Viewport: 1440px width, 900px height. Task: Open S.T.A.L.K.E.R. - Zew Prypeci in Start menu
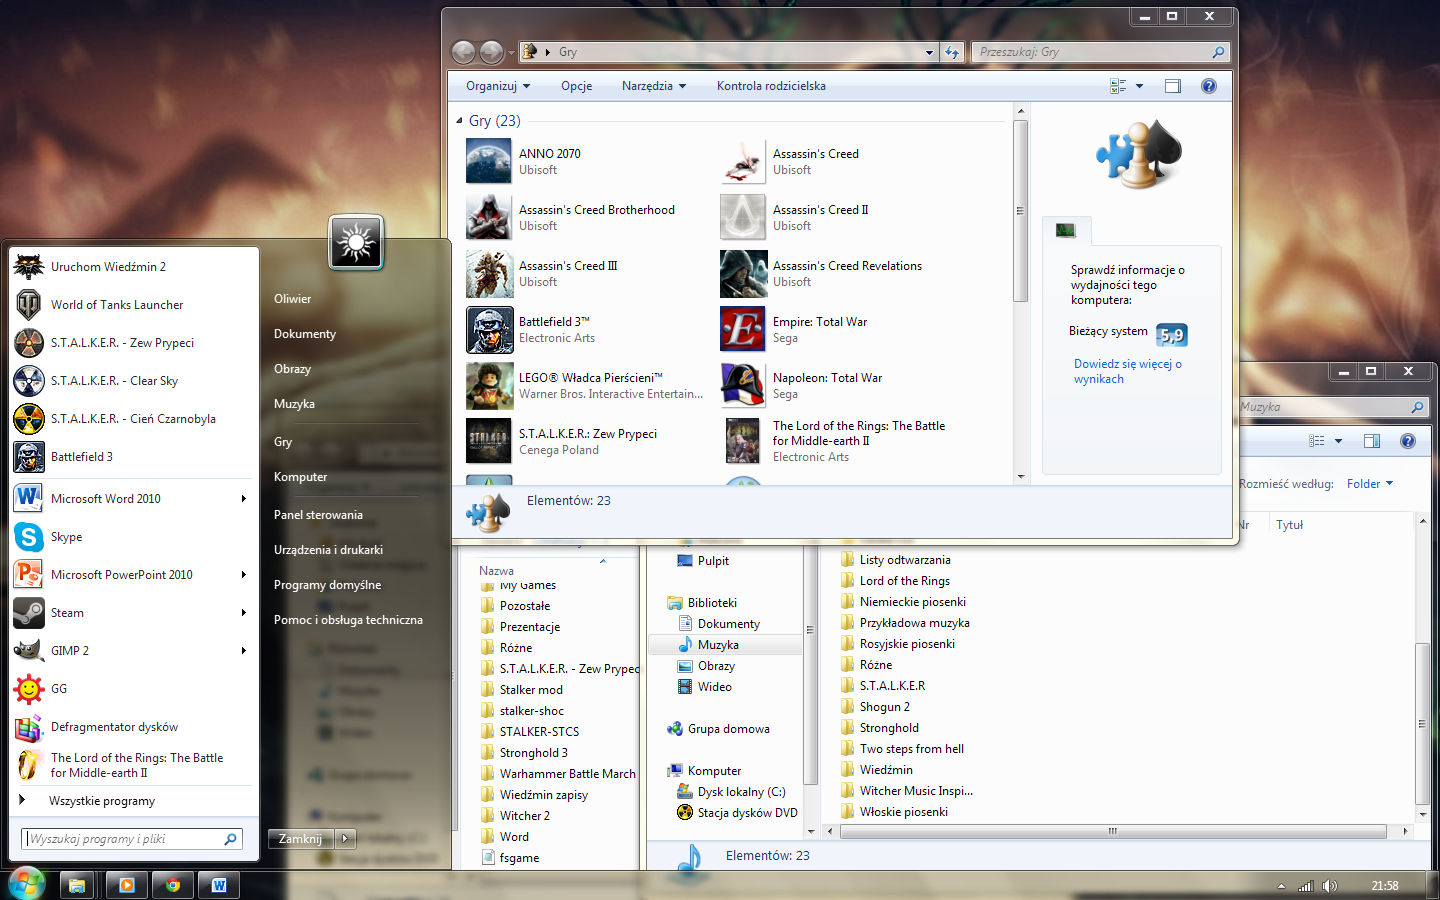[134, 343]
